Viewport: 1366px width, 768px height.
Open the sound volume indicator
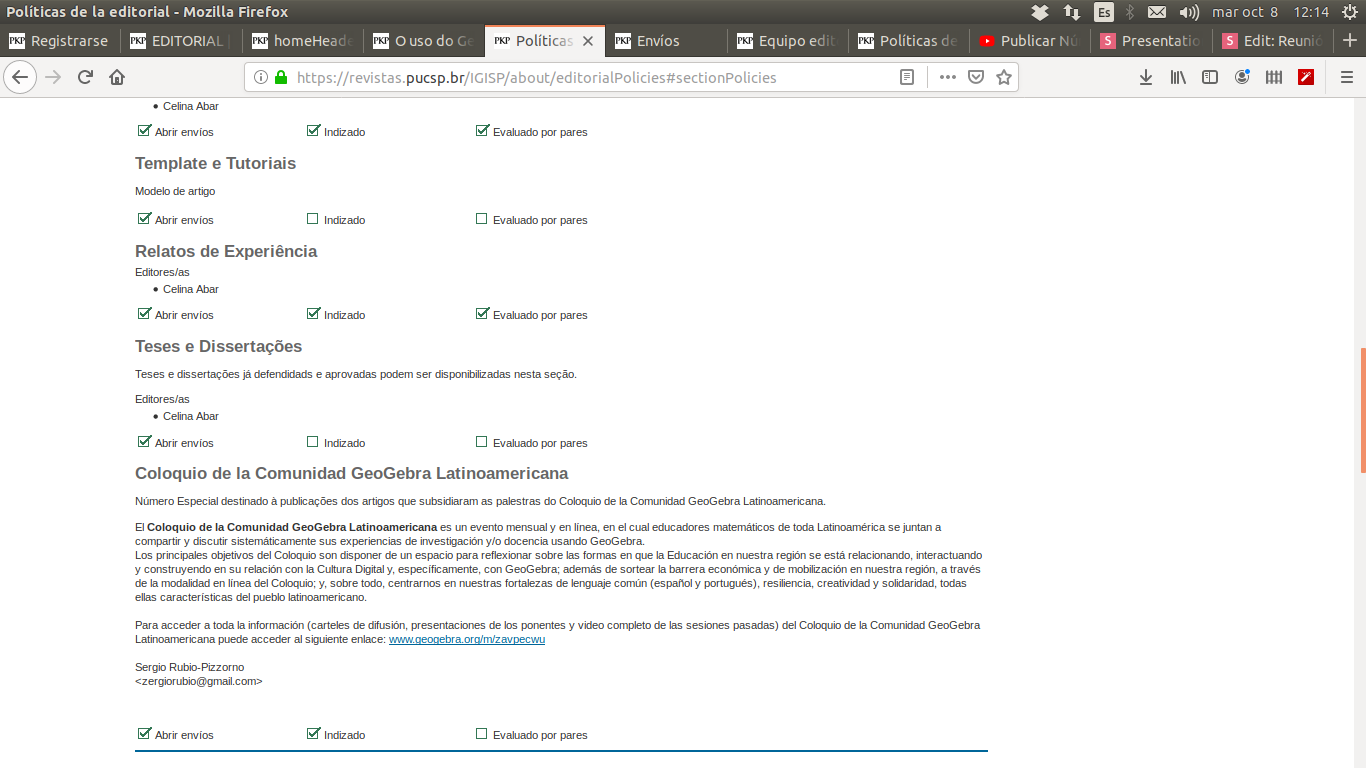1189,12
